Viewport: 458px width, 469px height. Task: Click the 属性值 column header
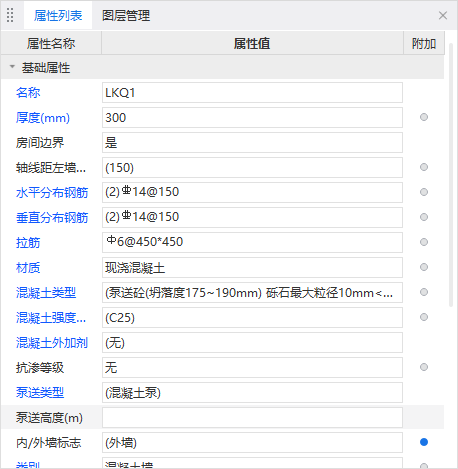252,43
